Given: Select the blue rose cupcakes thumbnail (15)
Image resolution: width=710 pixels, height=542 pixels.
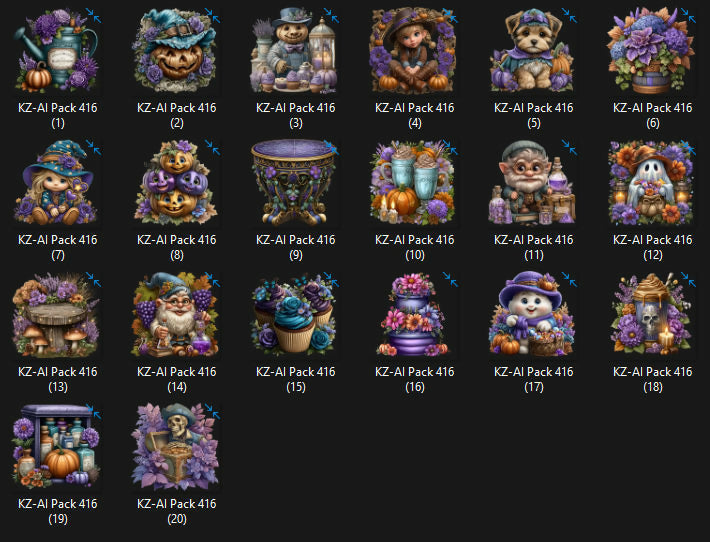Looking at the screenshot, I should (x=296, y=314).
